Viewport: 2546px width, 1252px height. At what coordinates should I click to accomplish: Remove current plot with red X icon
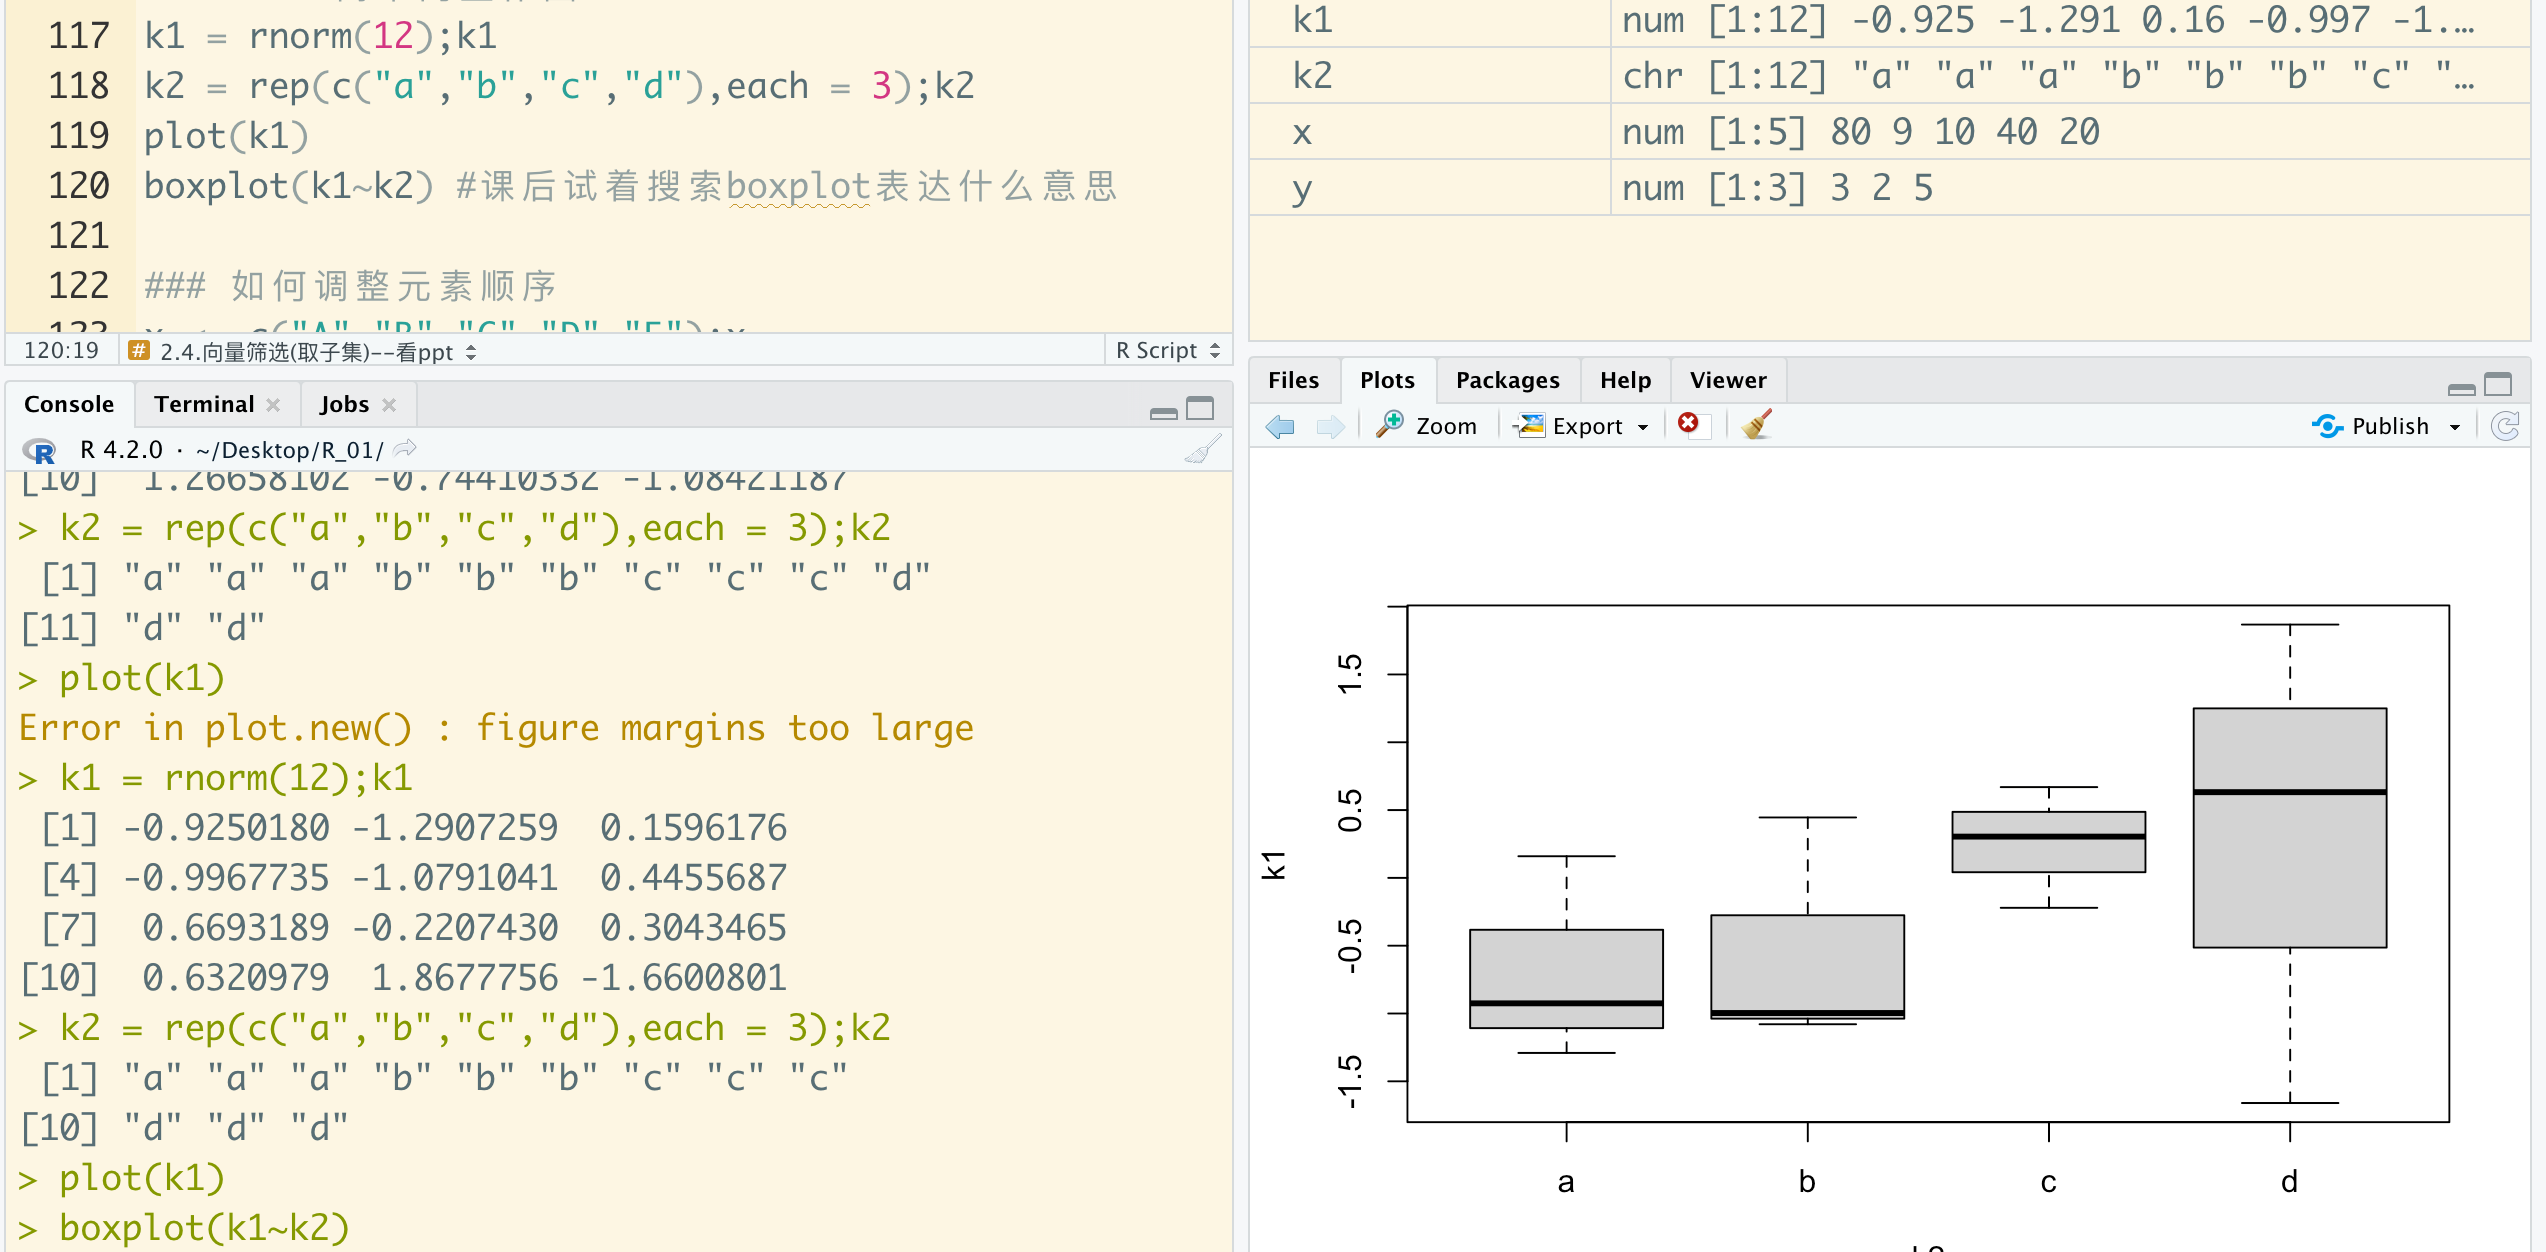click(1689, 424)
